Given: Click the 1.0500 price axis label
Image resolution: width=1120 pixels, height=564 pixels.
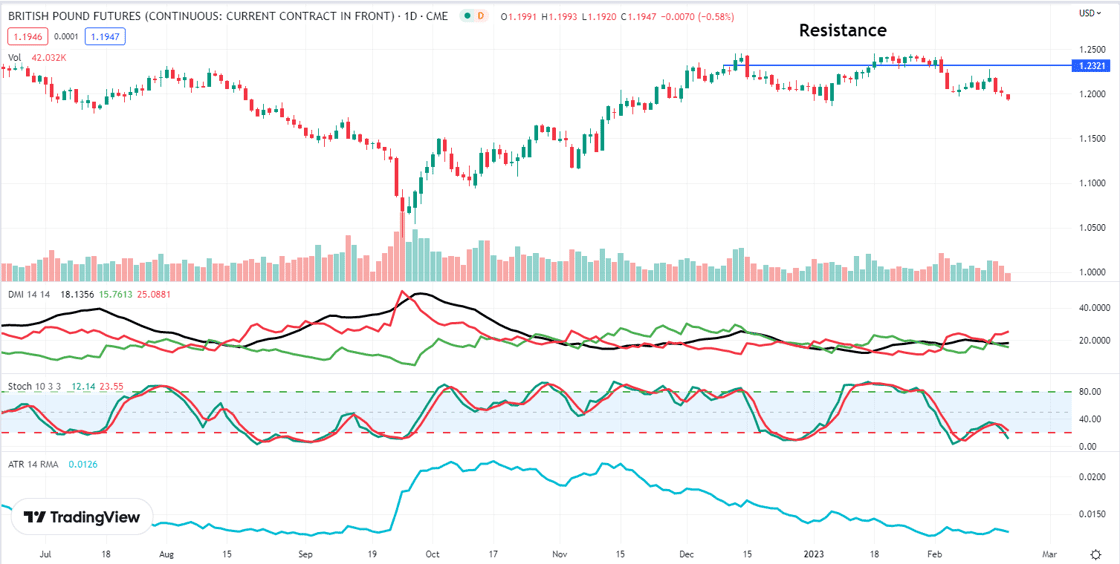Looking at the screenshot, I should click(1090, 228).
